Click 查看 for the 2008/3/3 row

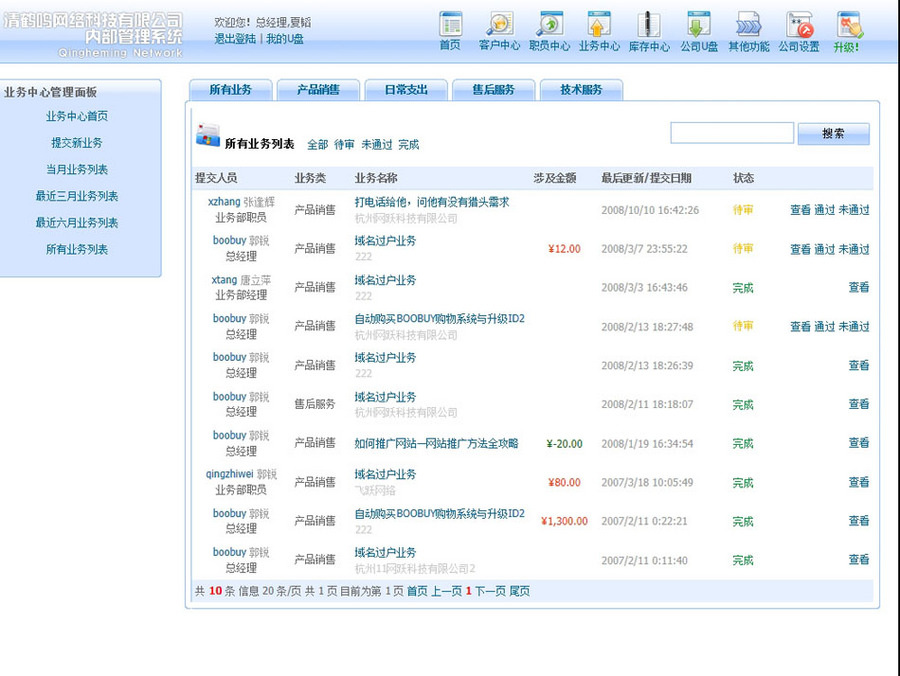point(859,288)
